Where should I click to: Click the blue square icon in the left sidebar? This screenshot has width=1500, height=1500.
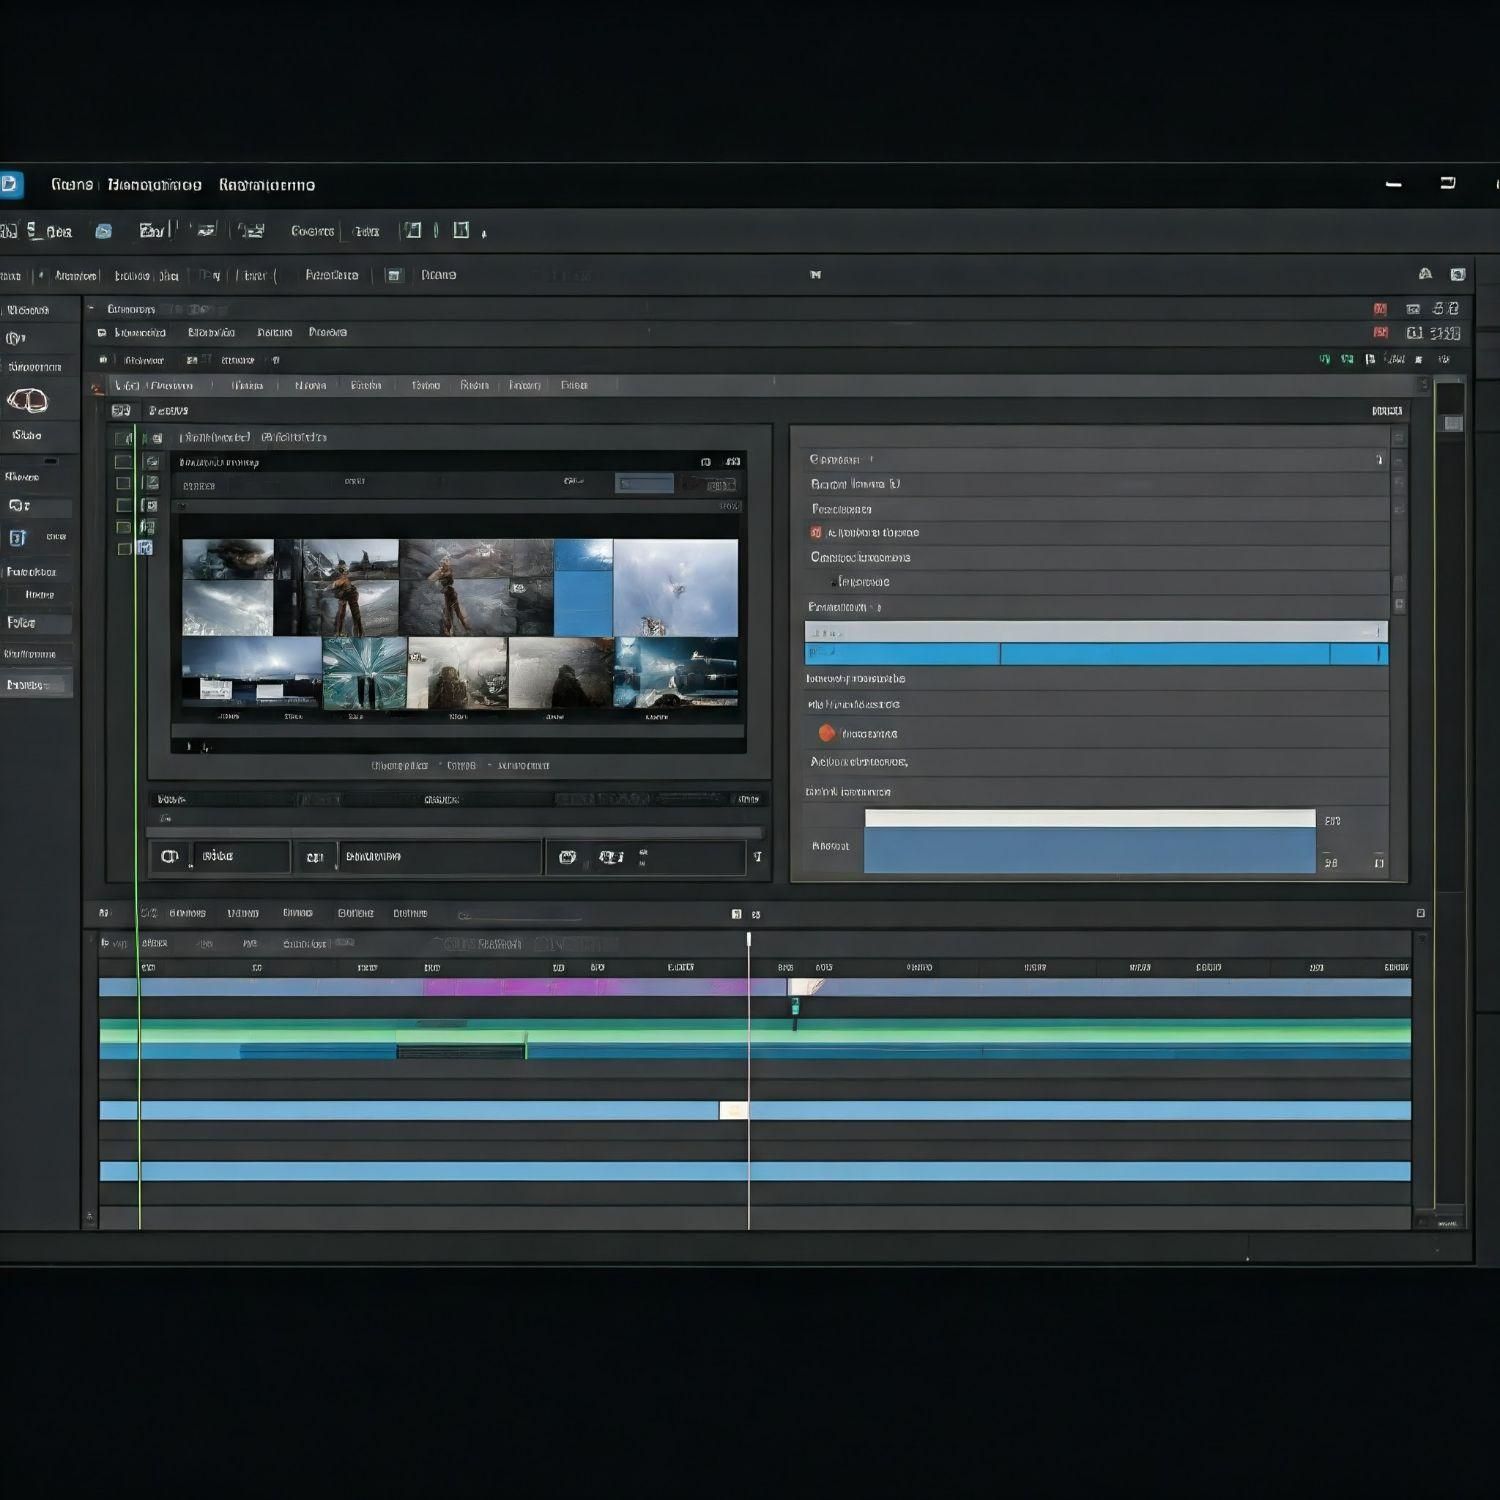click(17, 538)
